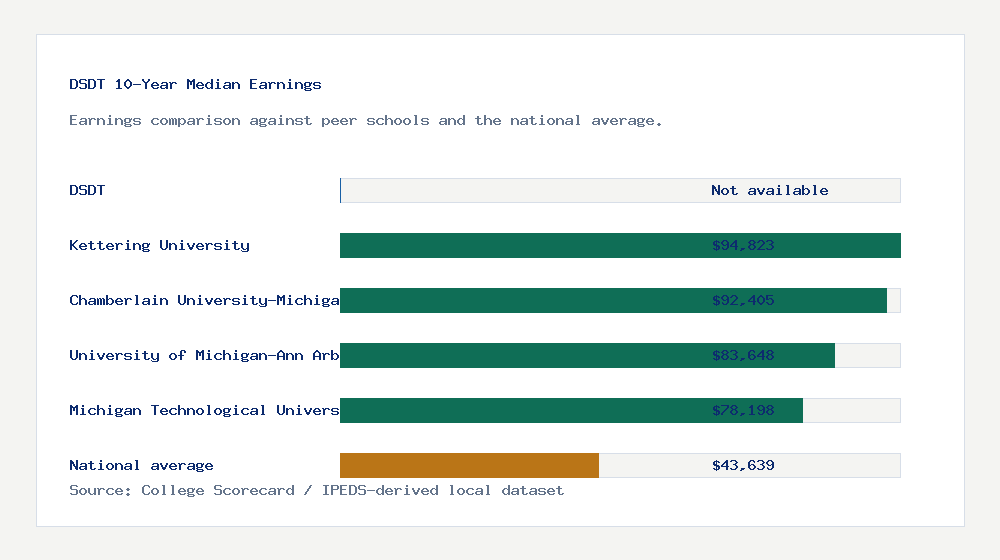1000x560 pixels.
Task: Select the University of Michigan-Ann Arbor label
Action: coord(204,355)
